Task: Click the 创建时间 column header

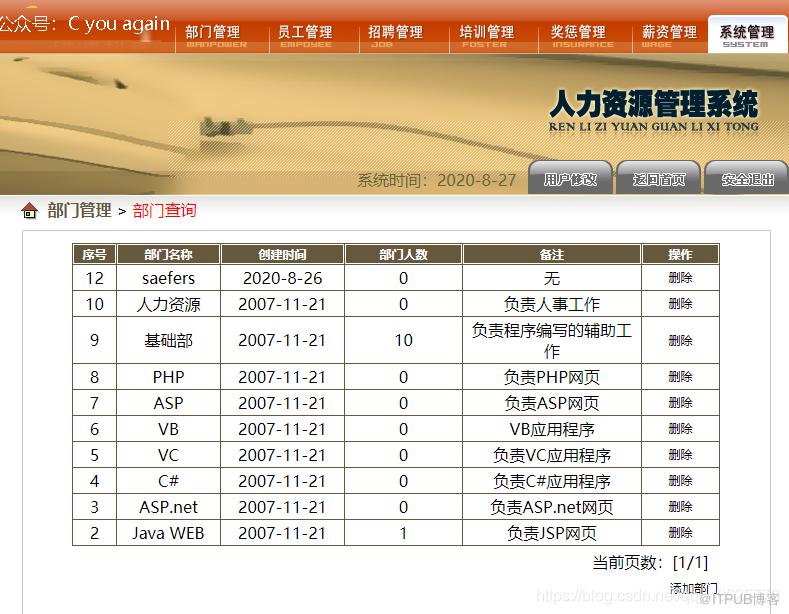Action: 282,254
